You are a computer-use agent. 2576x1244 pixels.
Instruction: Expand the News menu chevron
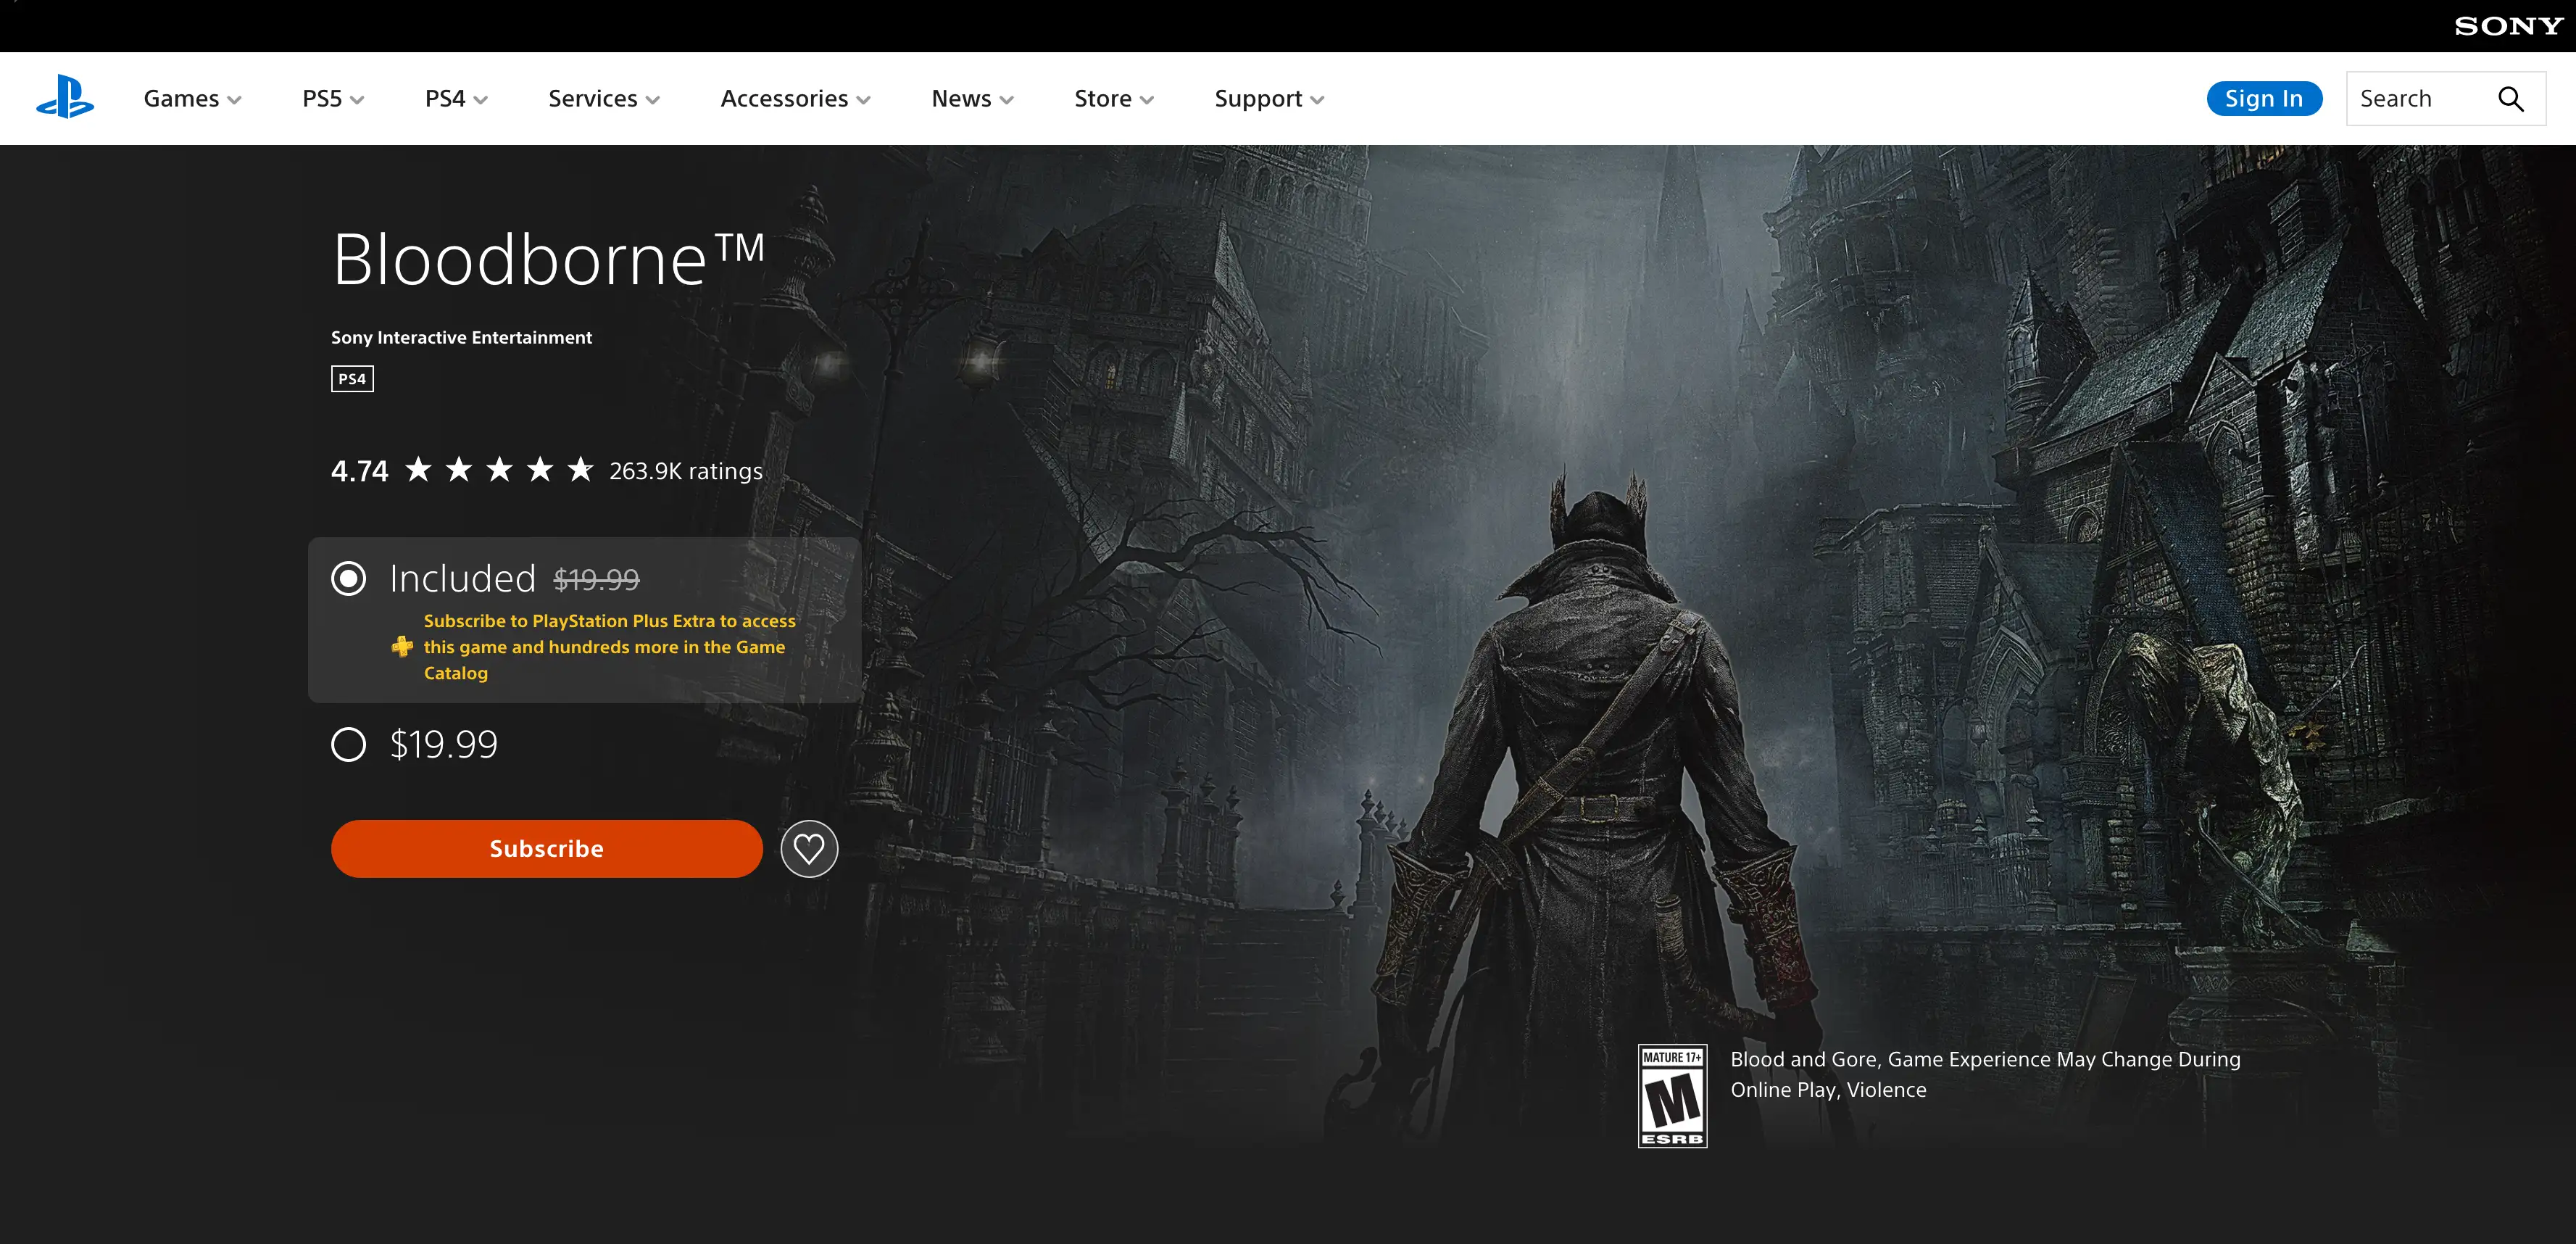[1007, 100]
